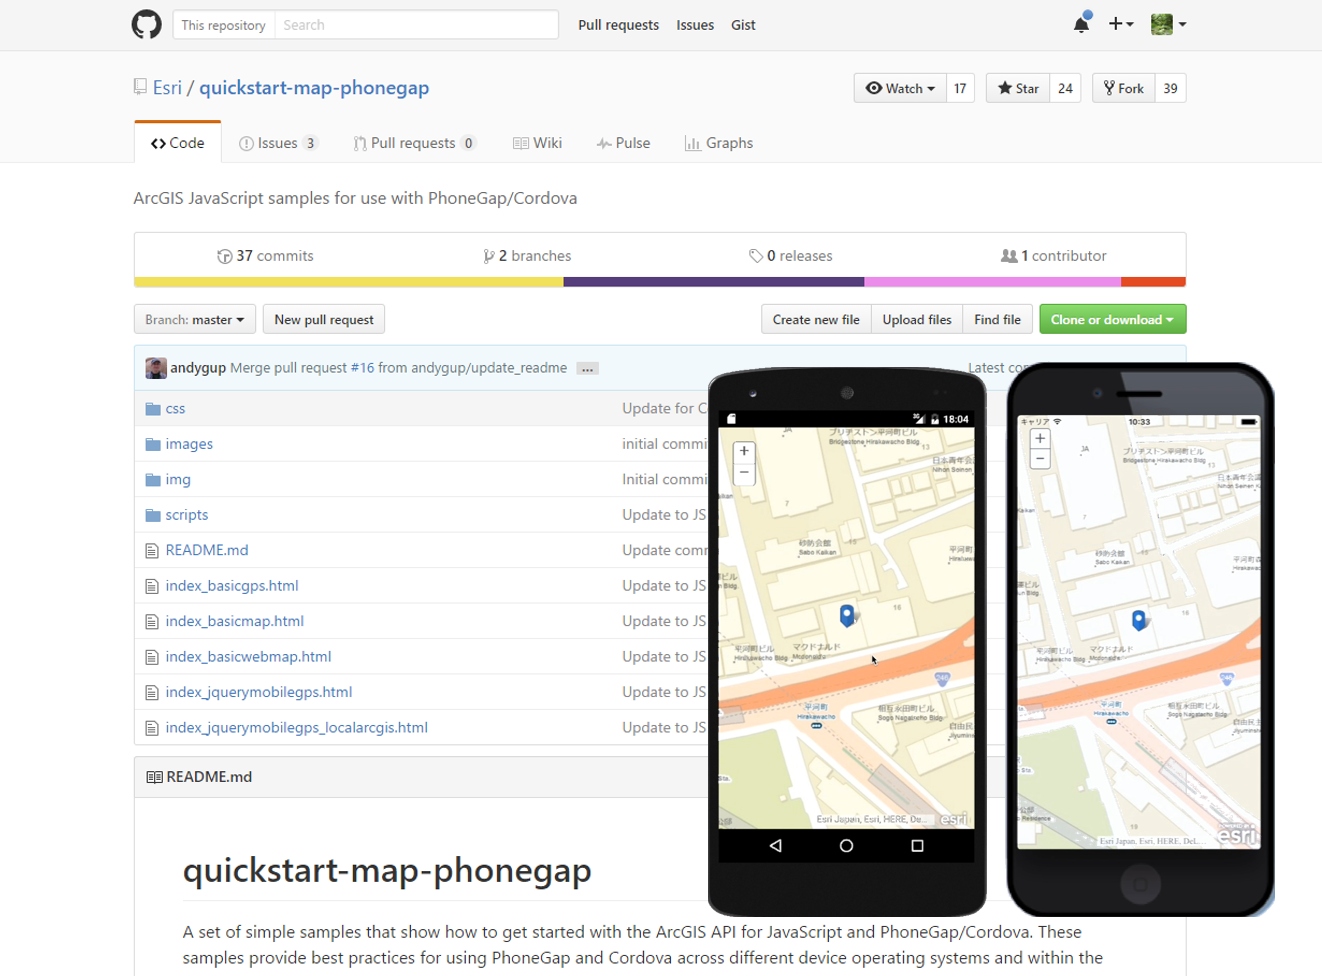The height and width of the screenshot is (976, 1322).
Task: Click the file icon next to README.md
Action: pos(152,551)
